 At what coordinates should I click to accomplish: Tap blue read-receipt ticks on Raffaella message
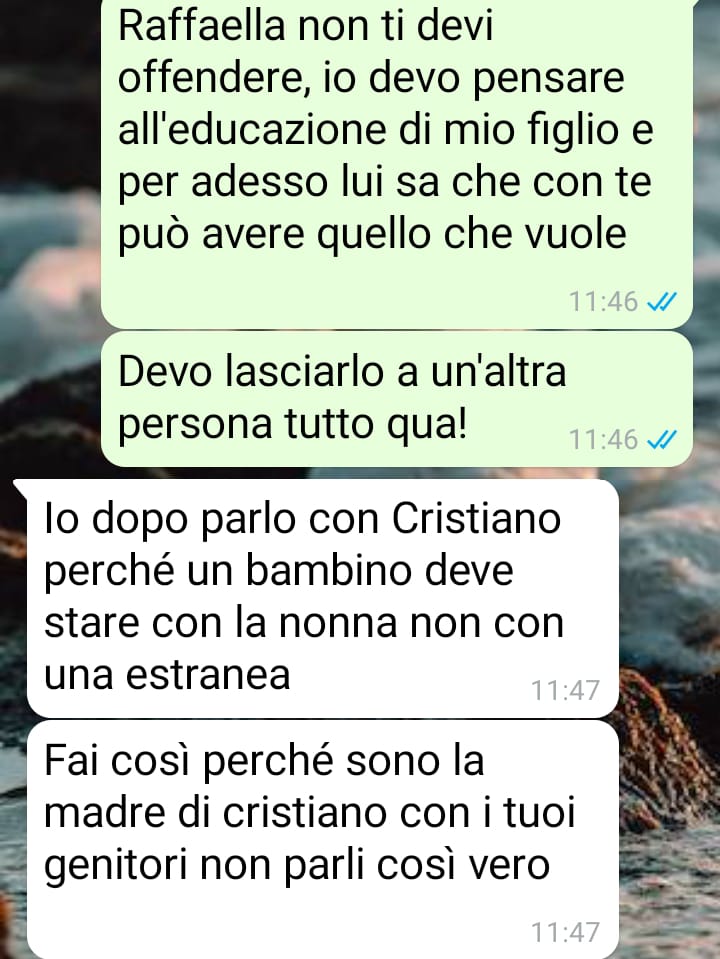tap(661, 302)
